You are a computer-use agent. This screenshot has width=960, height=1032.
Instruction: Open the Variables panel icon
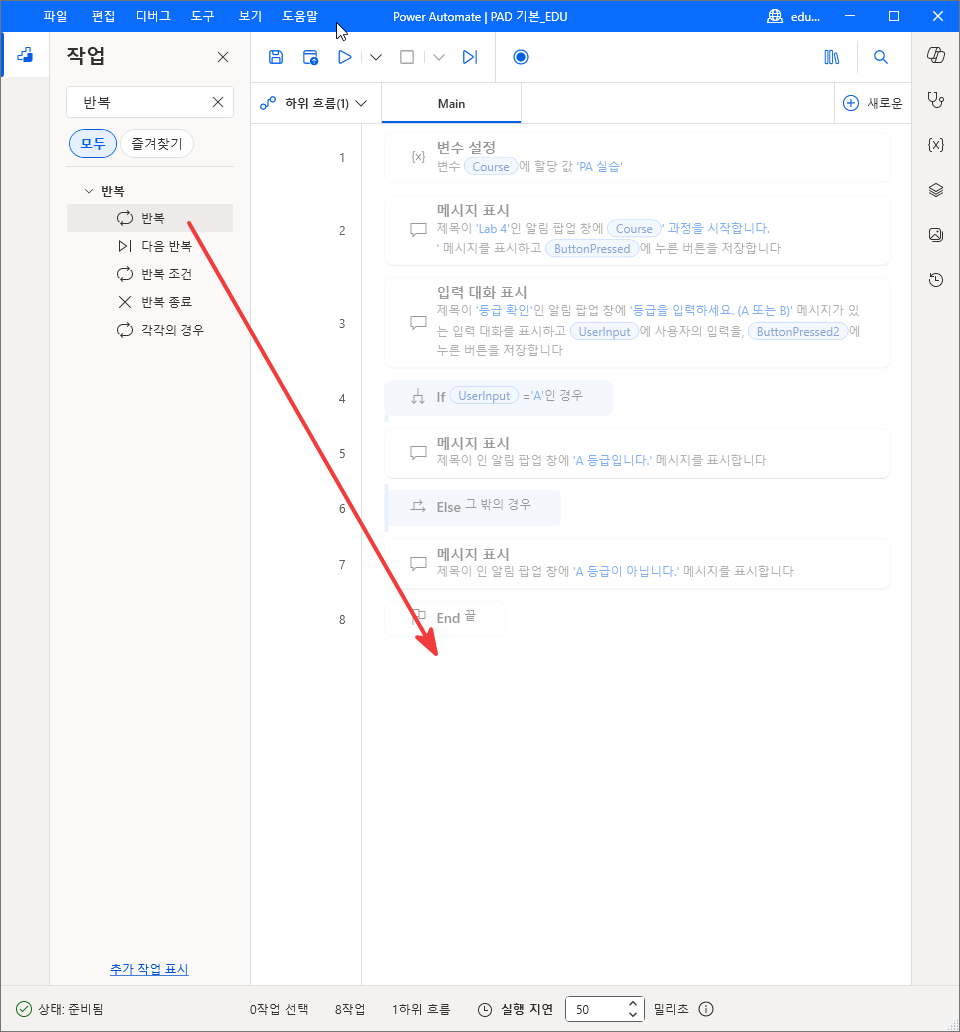click(x=936, y=145)
